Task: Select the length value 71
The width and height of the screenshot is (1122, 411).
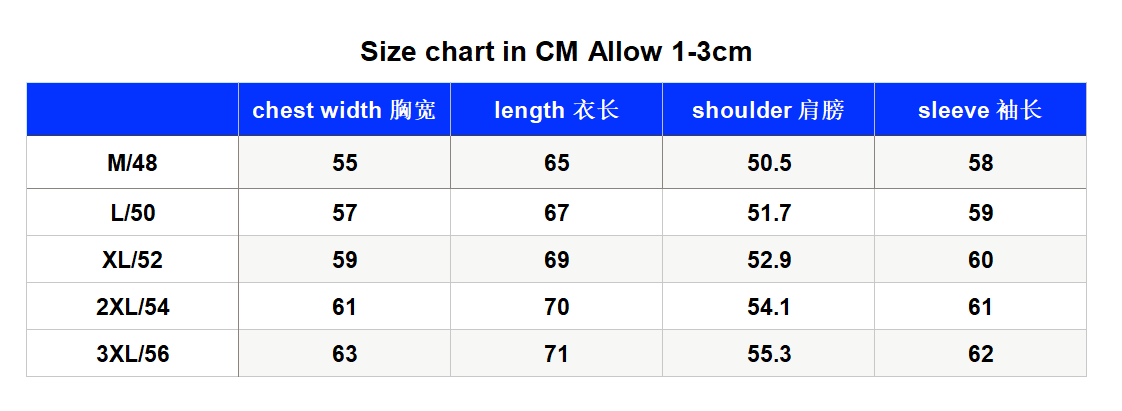Action: tap(557, 354)
